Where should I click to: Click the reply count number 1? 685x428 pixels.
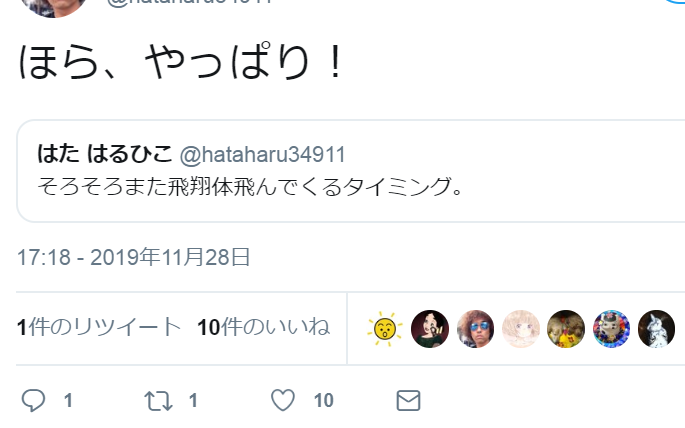click(x=68, y=400)
